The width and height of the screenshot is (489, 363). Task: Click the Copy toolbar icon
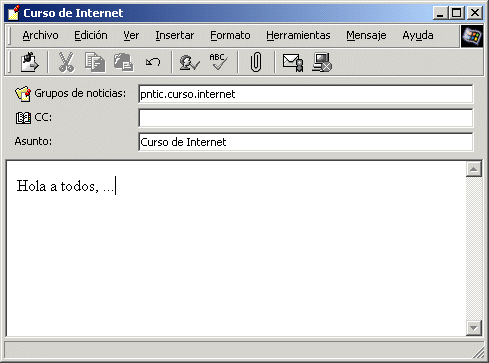coord(95,62)
